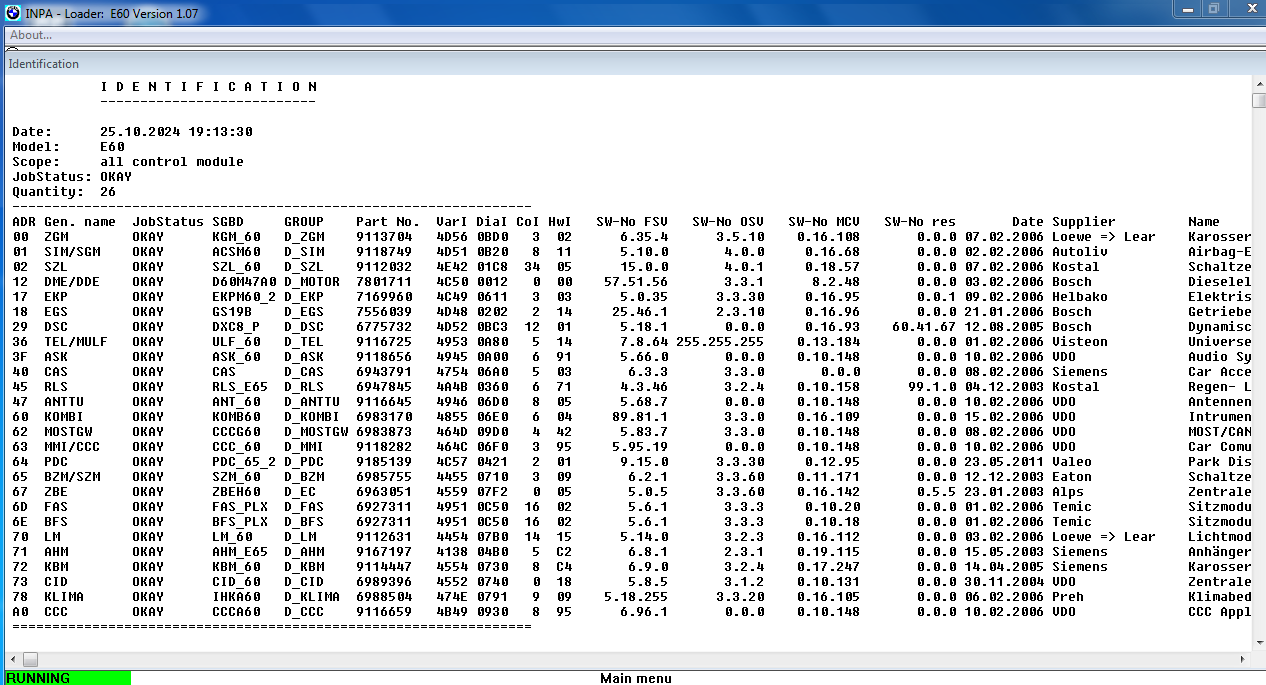Screen dimensions: 1266x685
Task: Click the KOMBI row name
Action: pyautogui.click(x=64, y=416)
